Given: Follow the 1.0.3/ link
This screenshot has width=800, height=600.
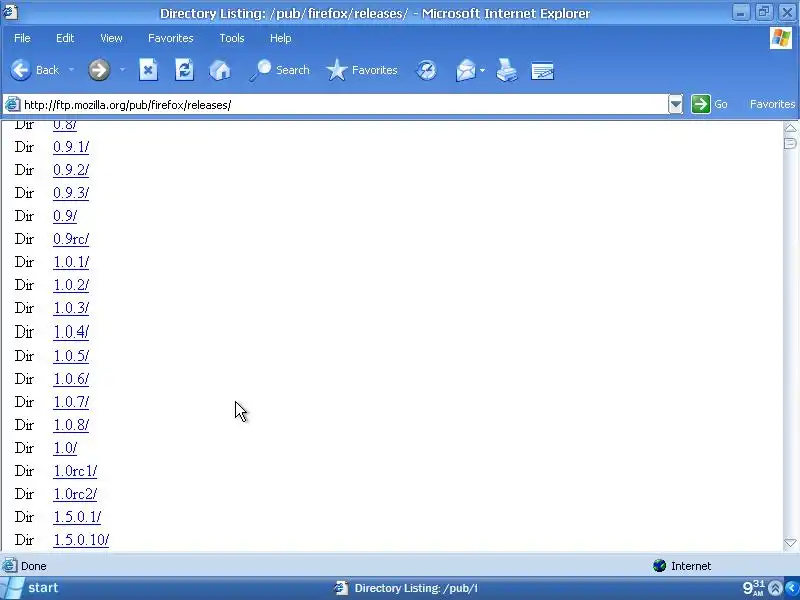Looking at the screenshot, I should coord(71,308).
